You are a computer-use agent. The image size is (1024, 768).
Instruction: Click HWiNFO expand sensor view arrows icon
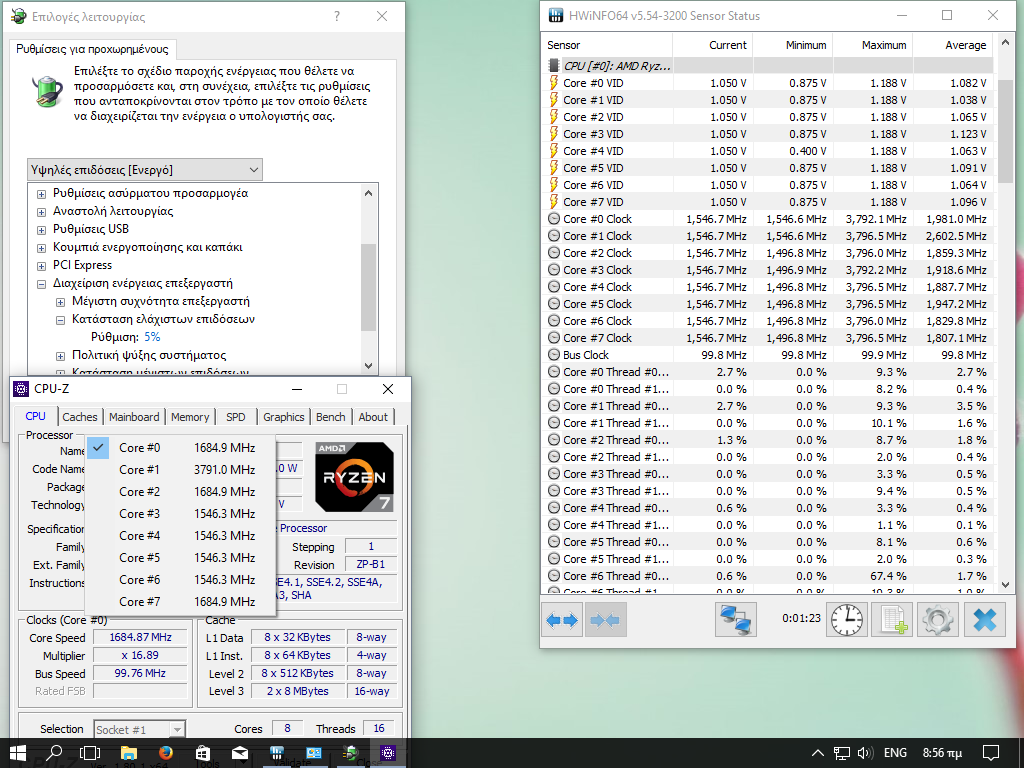click(x=562, y=619)
